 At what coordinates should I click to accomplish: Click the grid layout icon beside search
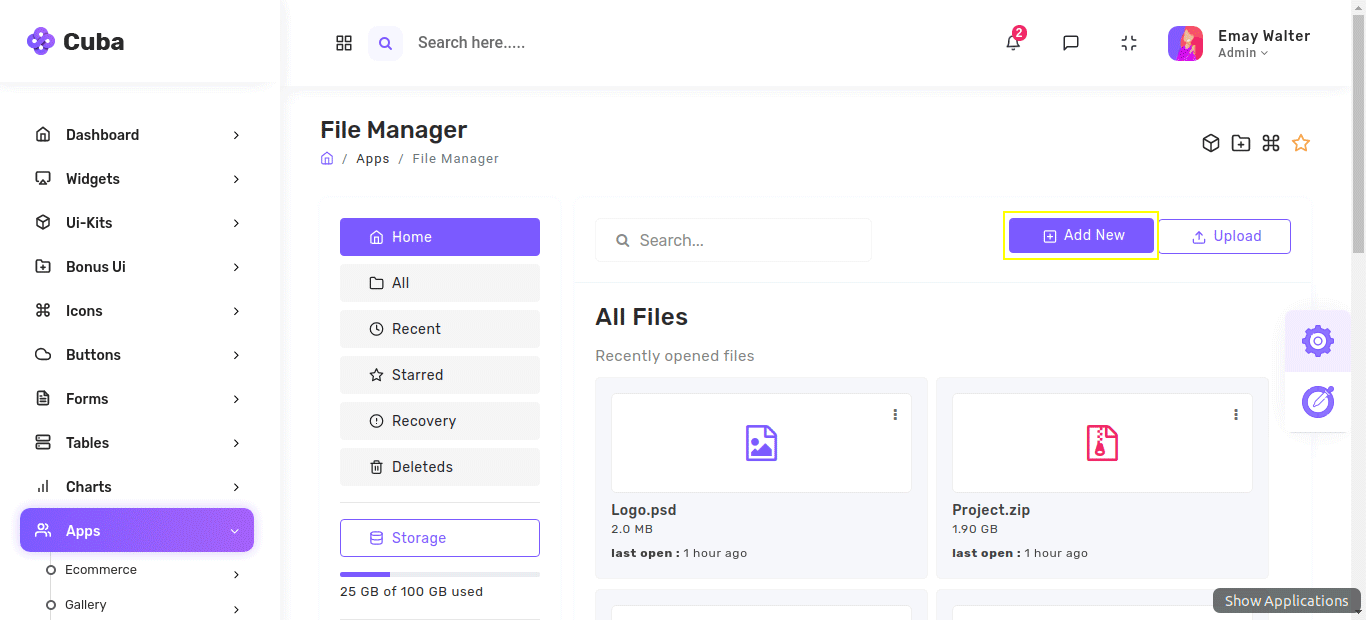pyautogui.click(x=344, y=42)
